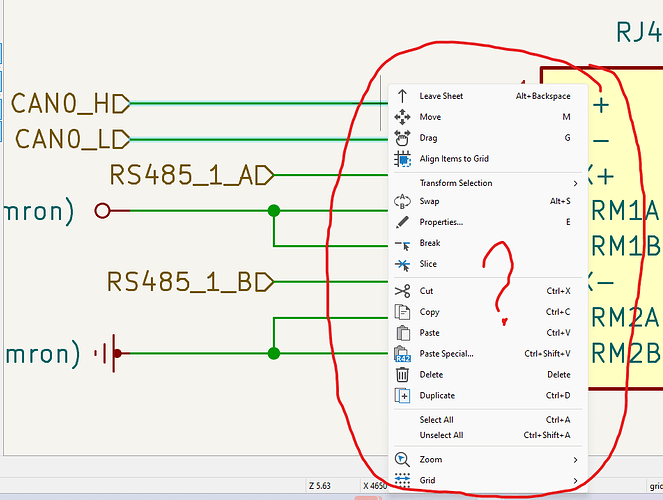The height and width of the screenshot is (500, 663).
Task: Select the Slice menu entry
Action: tap(488, 264)
